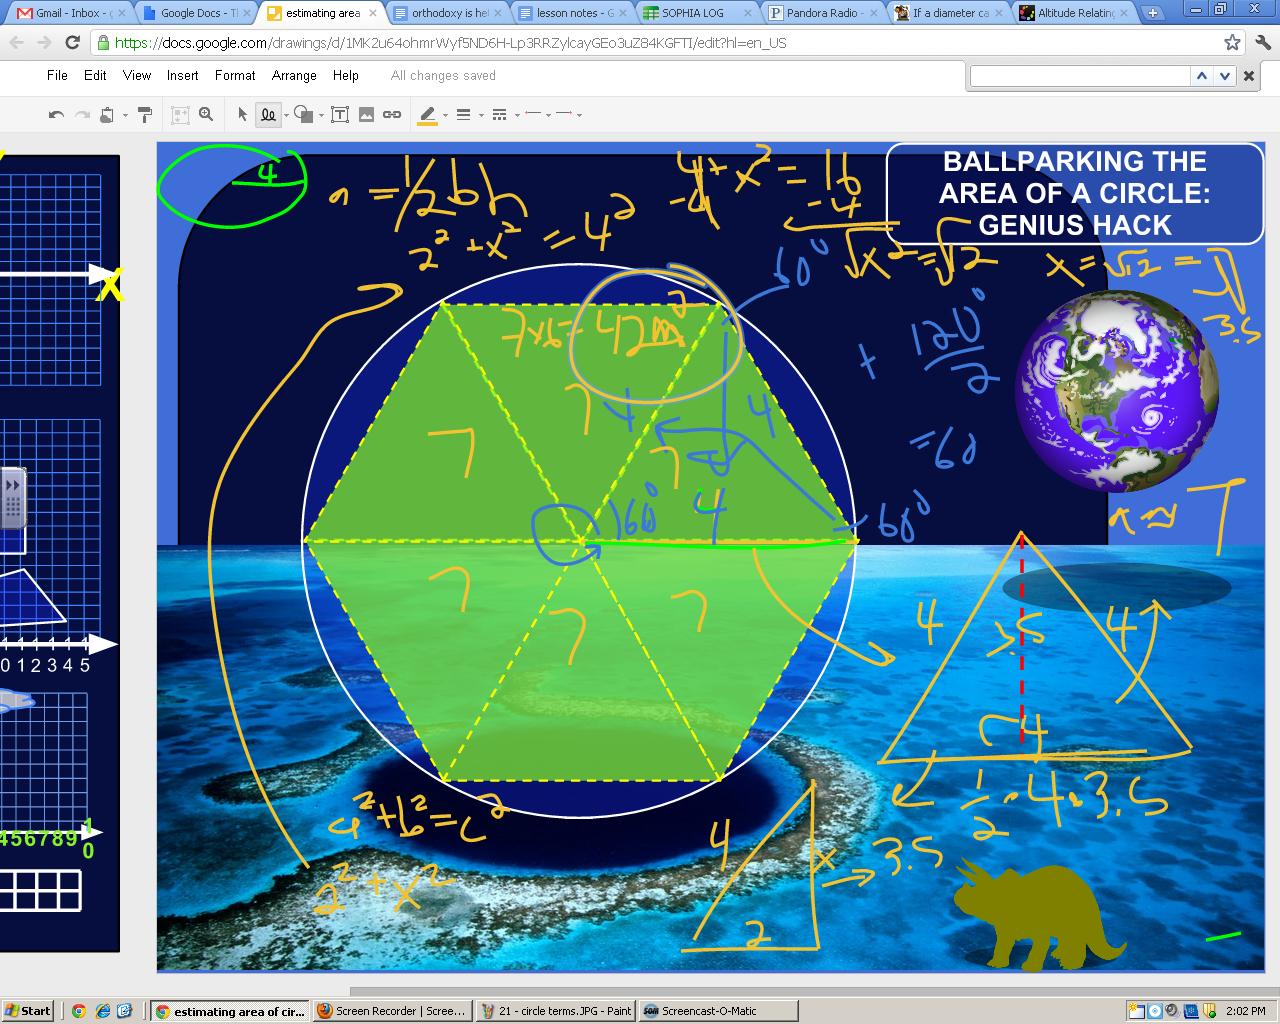
Task: Click the Insert link chain icon
Action: 392,115
